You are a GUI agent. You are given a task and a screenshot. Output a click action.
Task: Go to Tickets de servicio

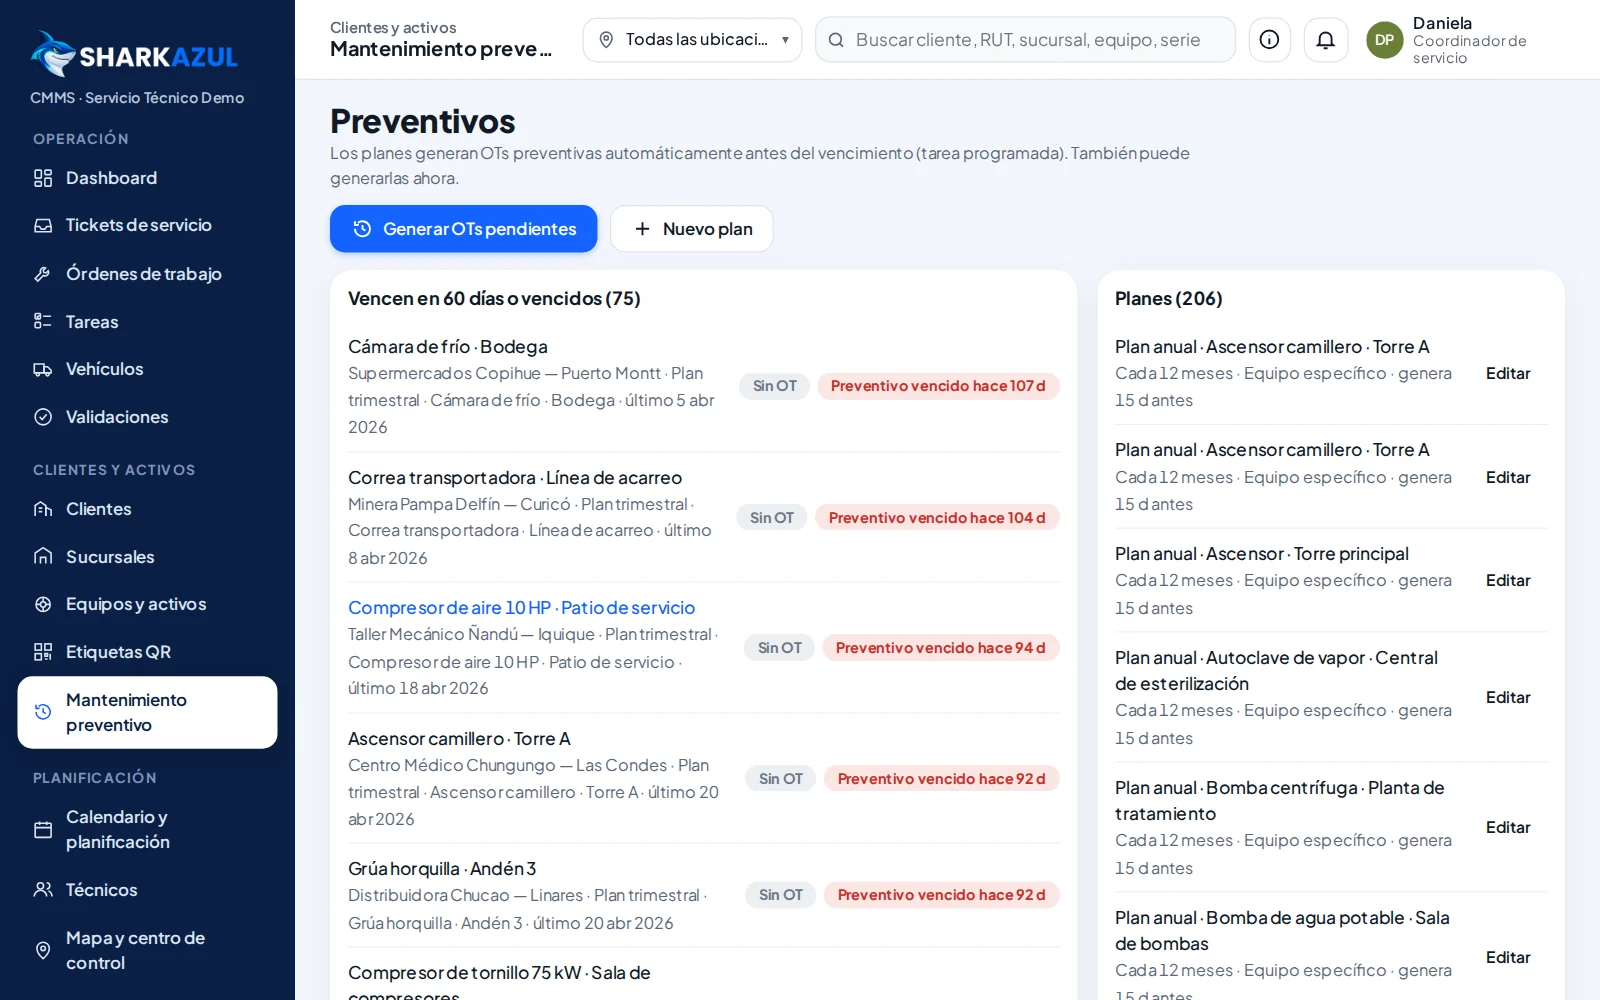tap(147, 226)
